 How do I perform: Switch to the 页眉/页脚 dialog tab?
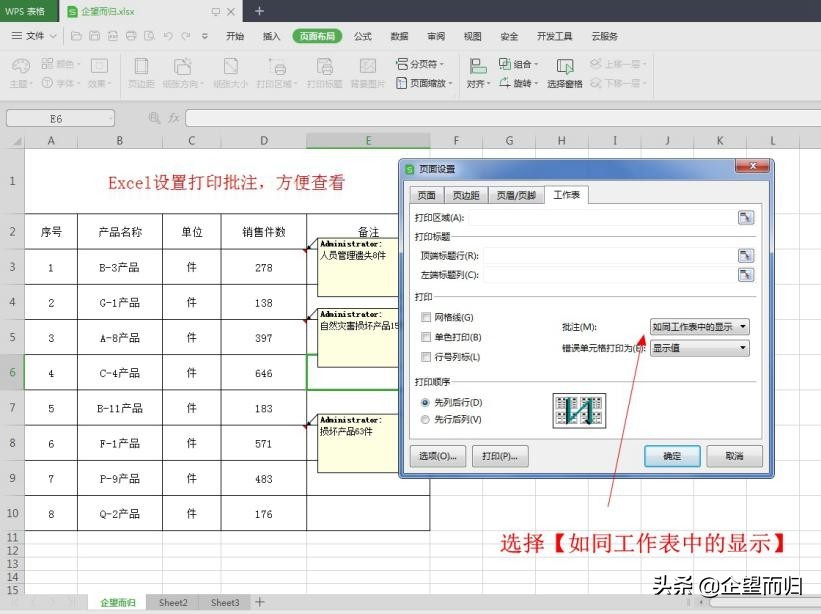click(x=518, y=195)
